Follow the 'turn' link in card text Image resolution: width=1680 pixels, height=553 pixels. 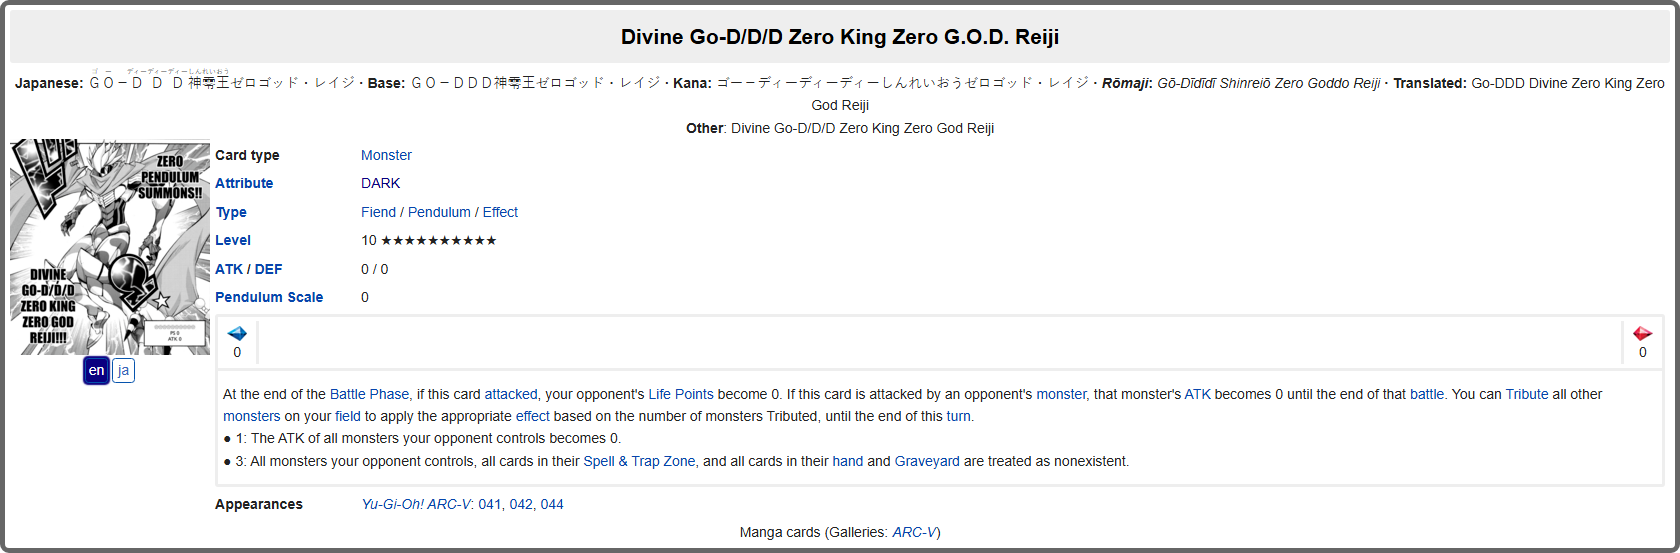pos(958,416)
